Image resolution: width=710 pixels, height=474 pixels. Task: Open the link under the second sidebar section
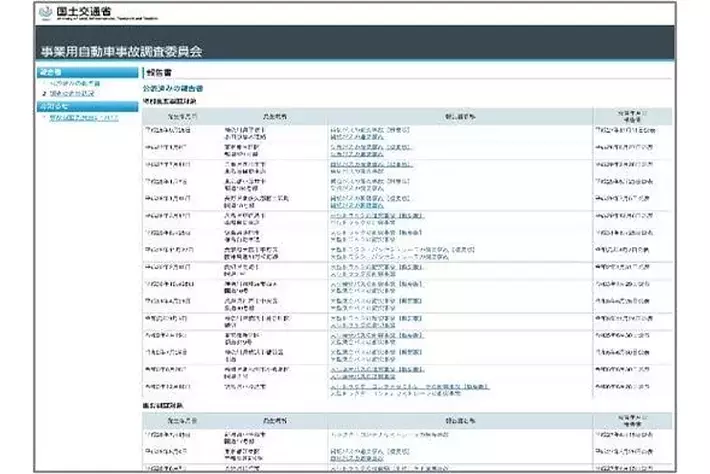point(83,116)
